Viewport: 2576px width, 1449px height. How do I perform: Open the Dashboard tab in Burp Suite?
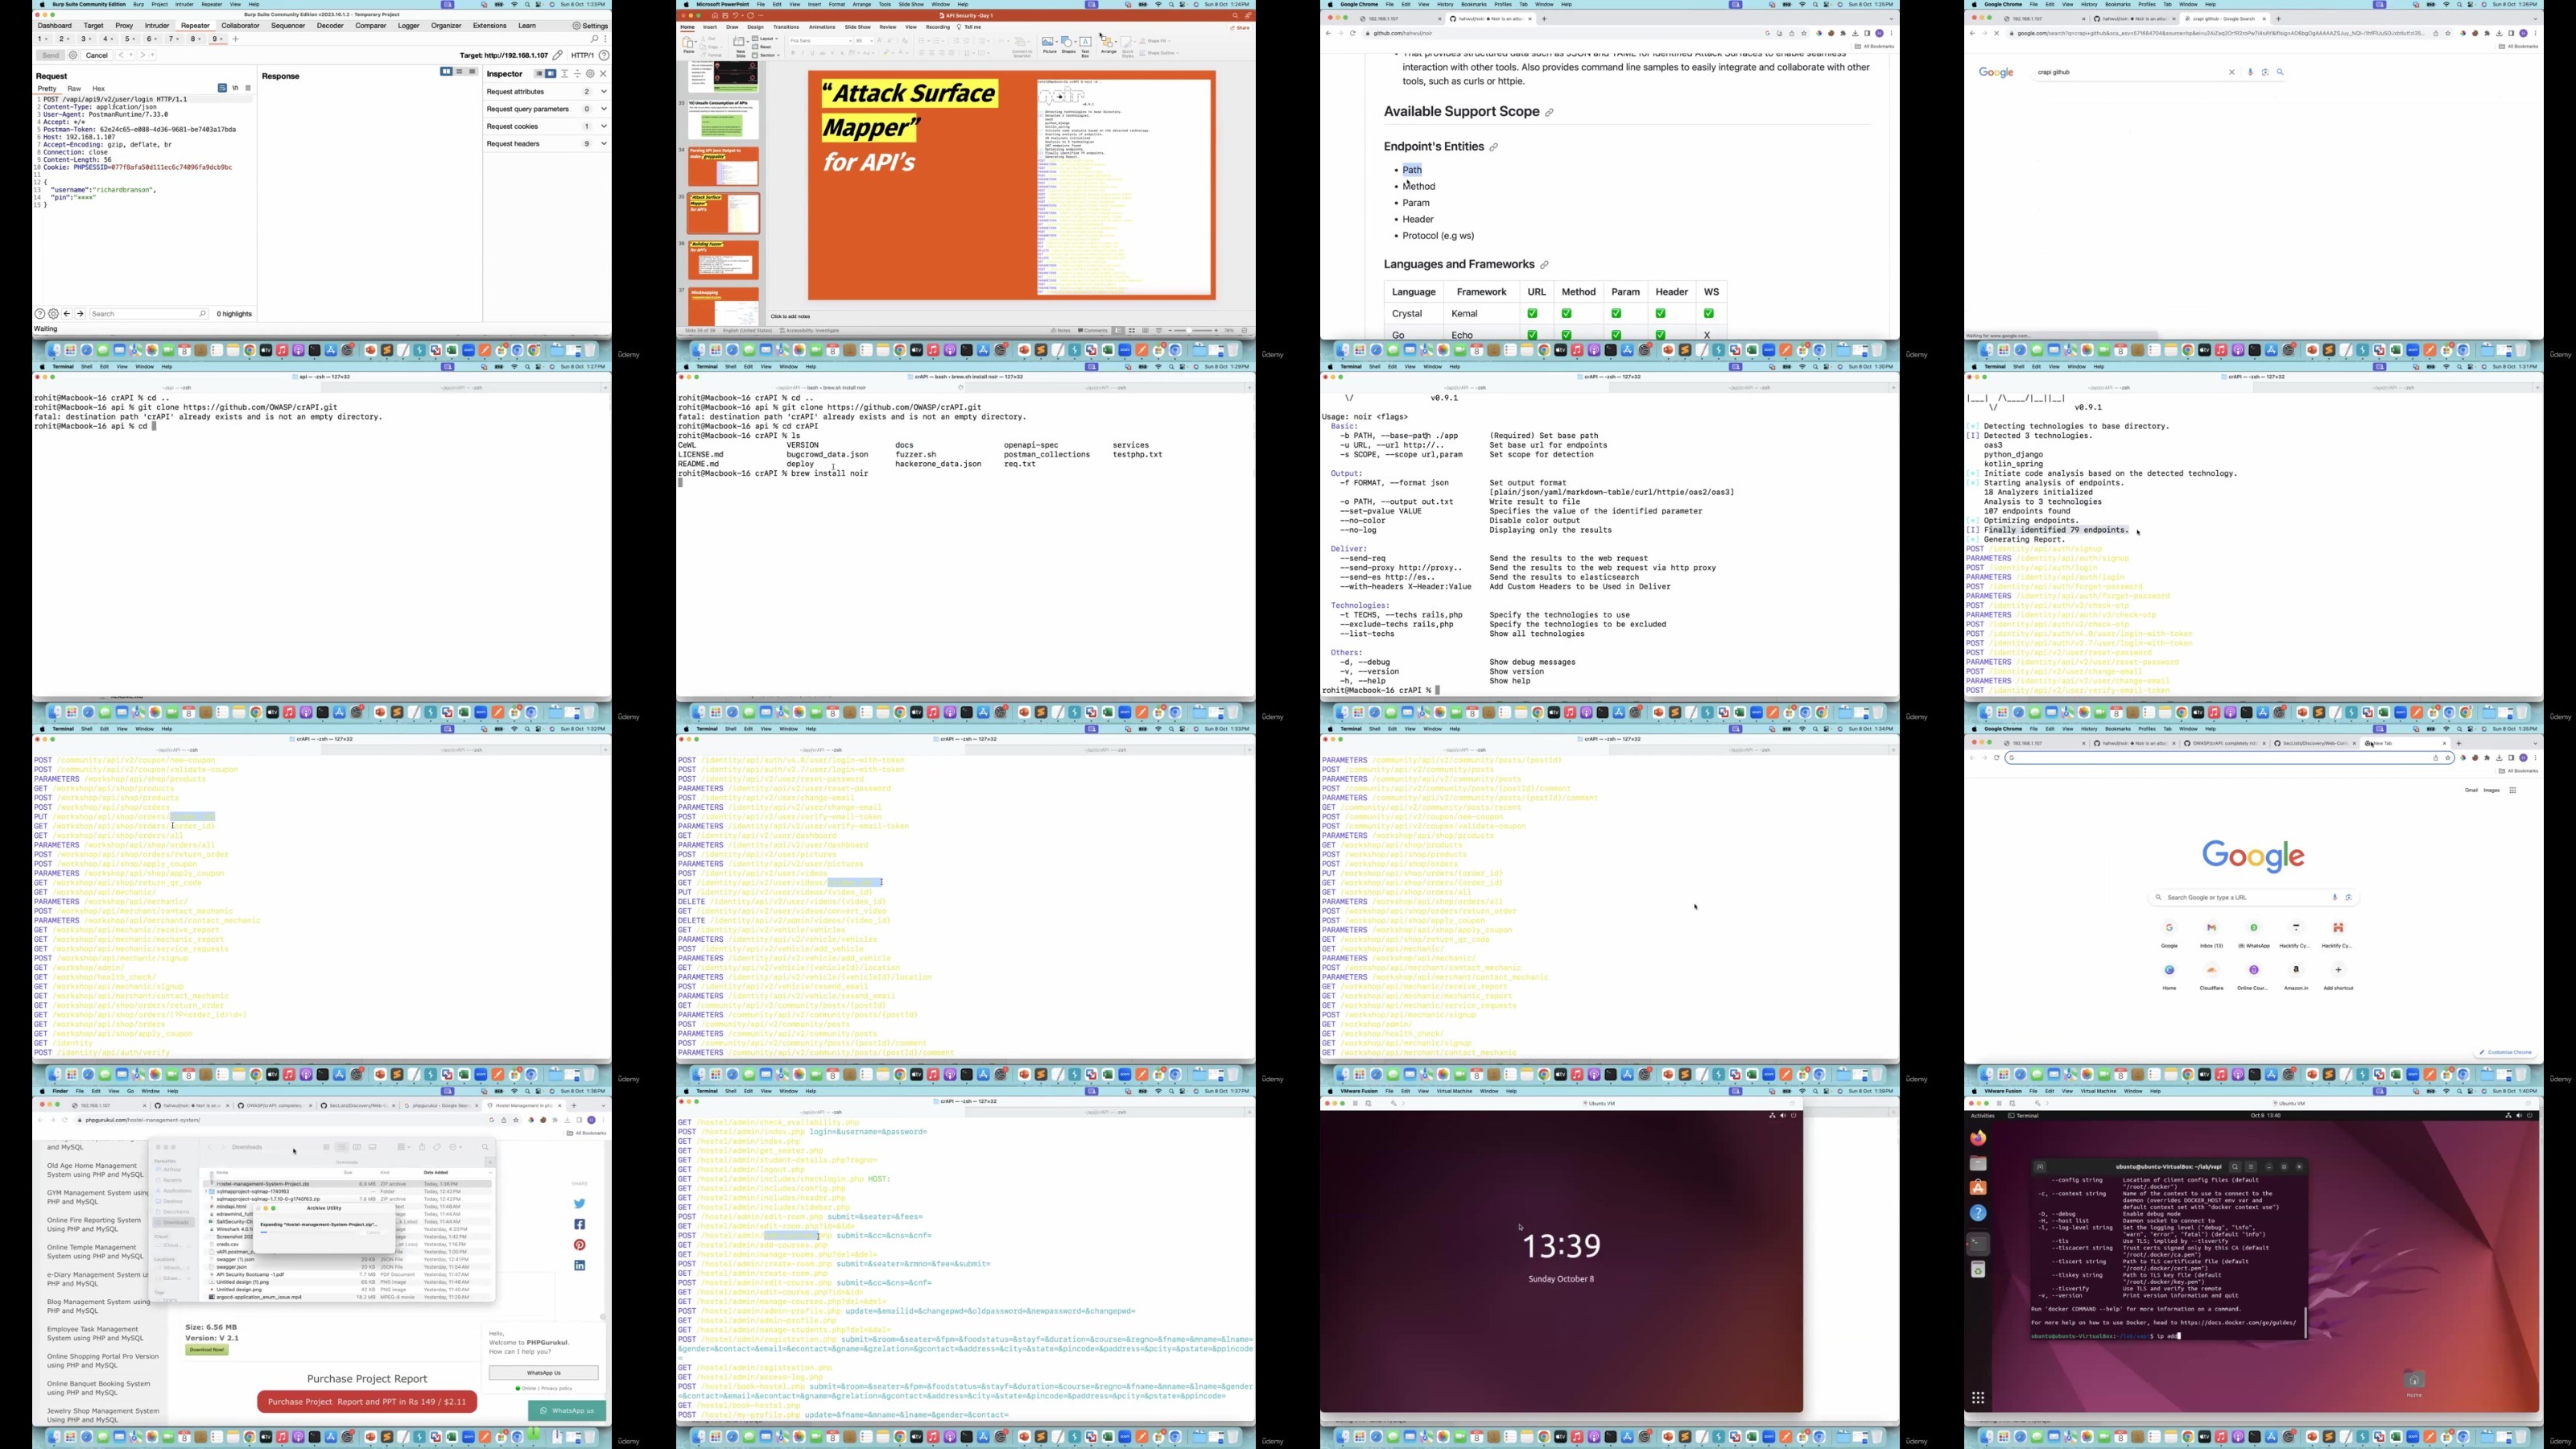[55, 26]
